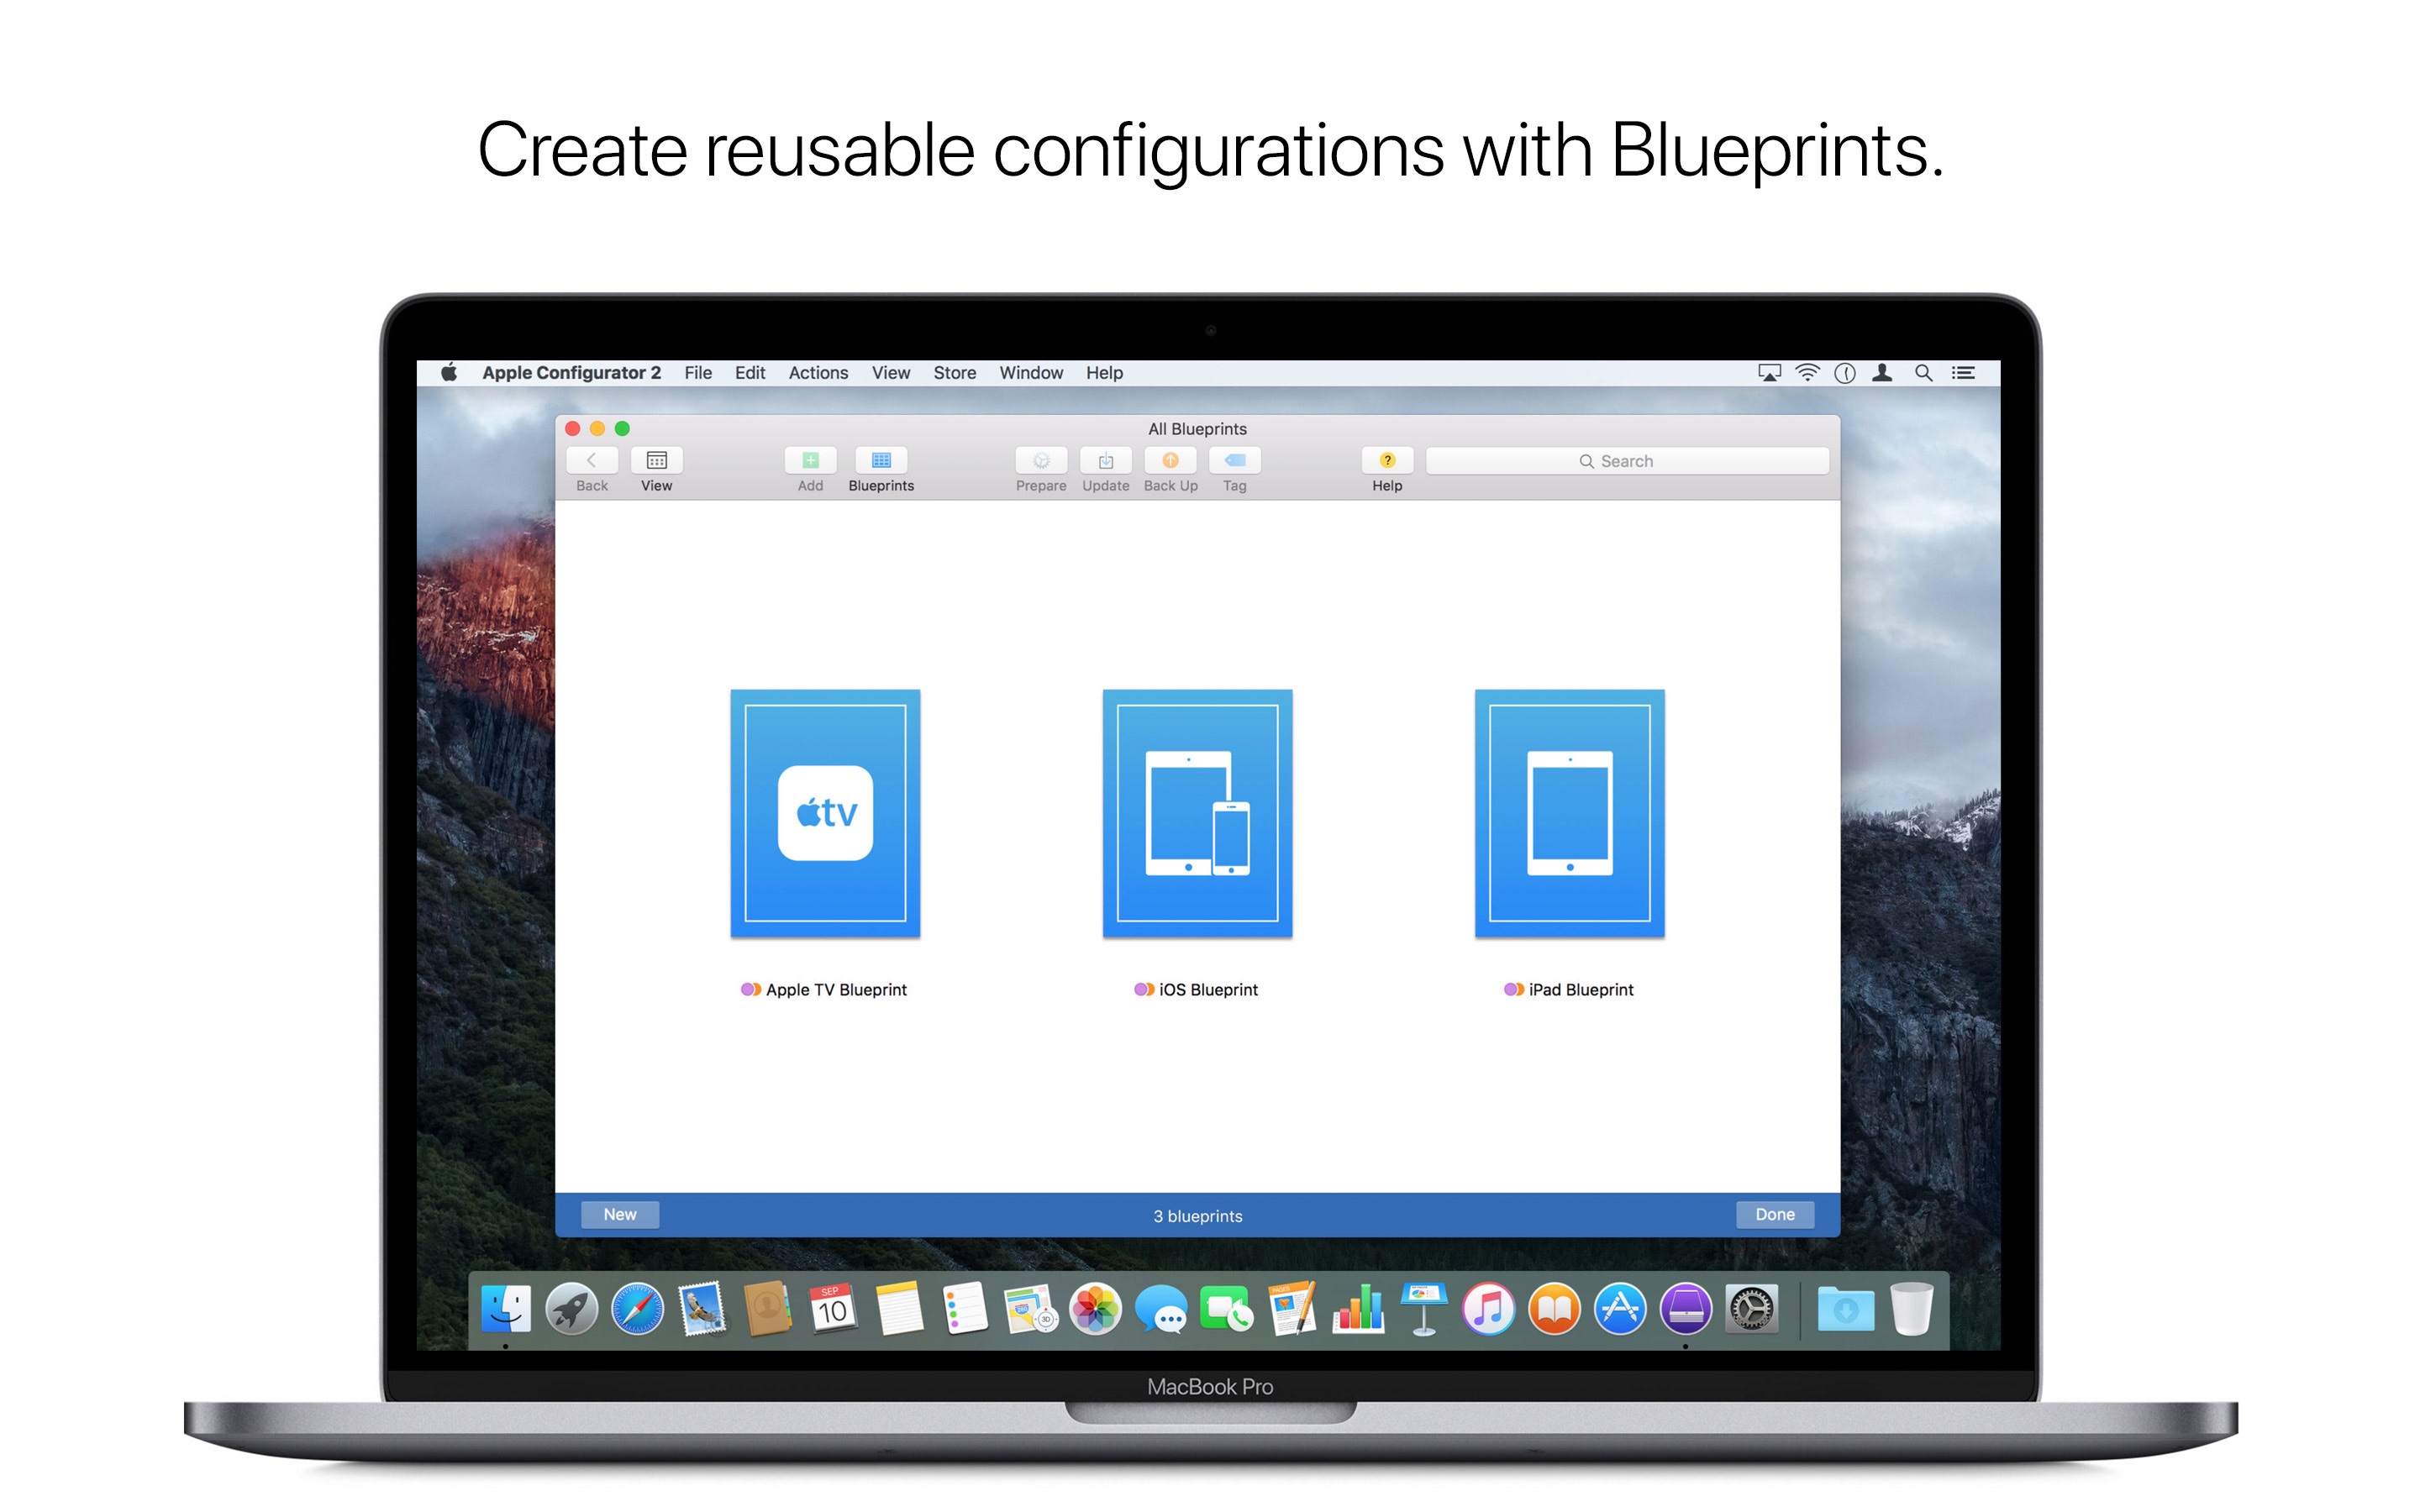Click the AirPlay display menu bar icon

[x=1769, y=373]
